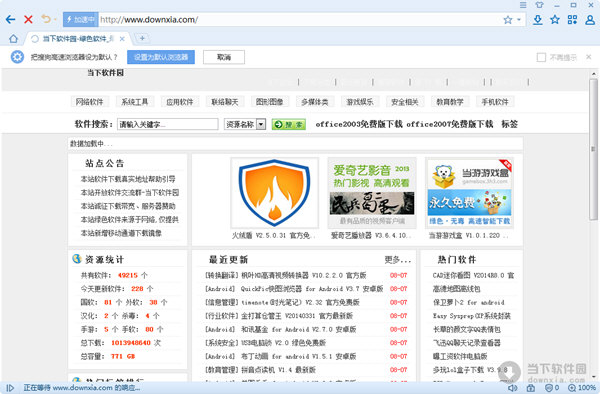
Task: Open the flame shield software thumbnail
Action: pos(274,193)
